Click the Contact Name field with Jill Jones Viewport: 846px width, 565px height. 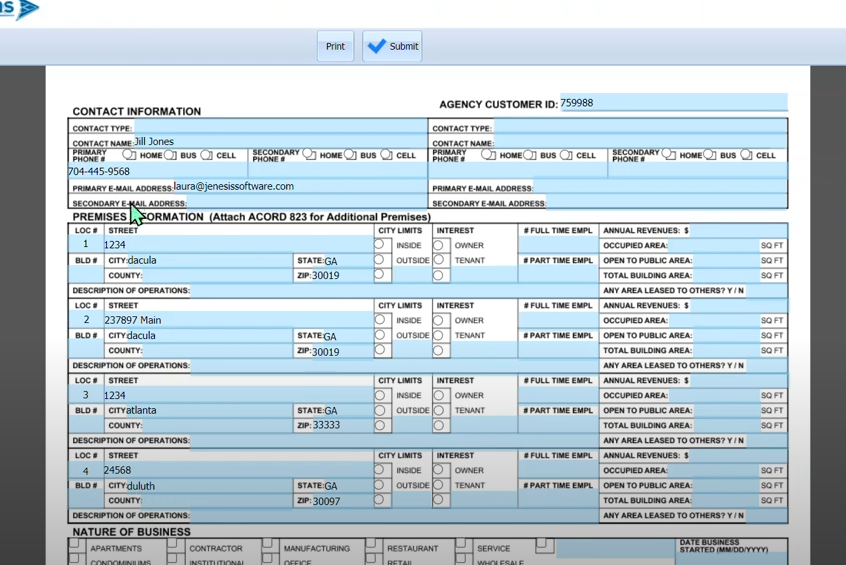pyautogui.click(x=280, y=141)
